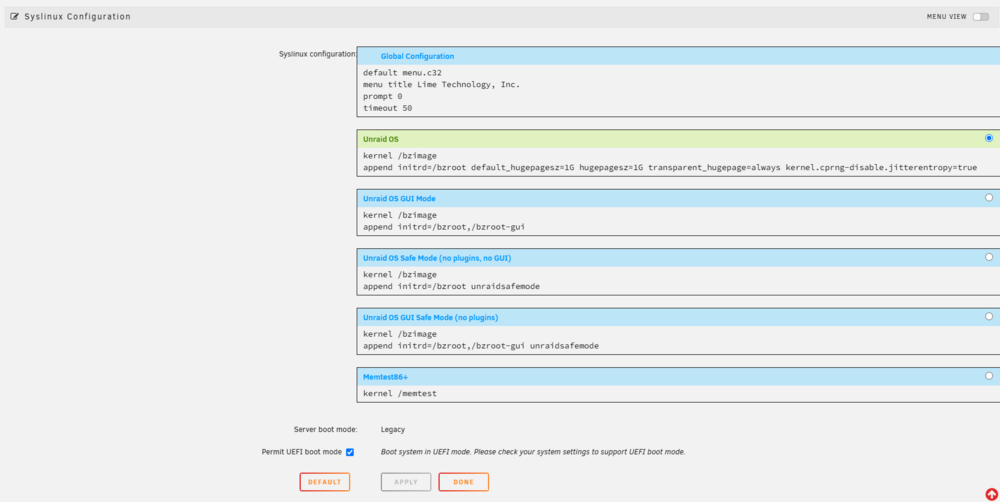The width and height of the screenshot is (1000, 502).
Task: Click the Unraid OS GUI Safe Mode header label
Action: [x=430, y=318]
